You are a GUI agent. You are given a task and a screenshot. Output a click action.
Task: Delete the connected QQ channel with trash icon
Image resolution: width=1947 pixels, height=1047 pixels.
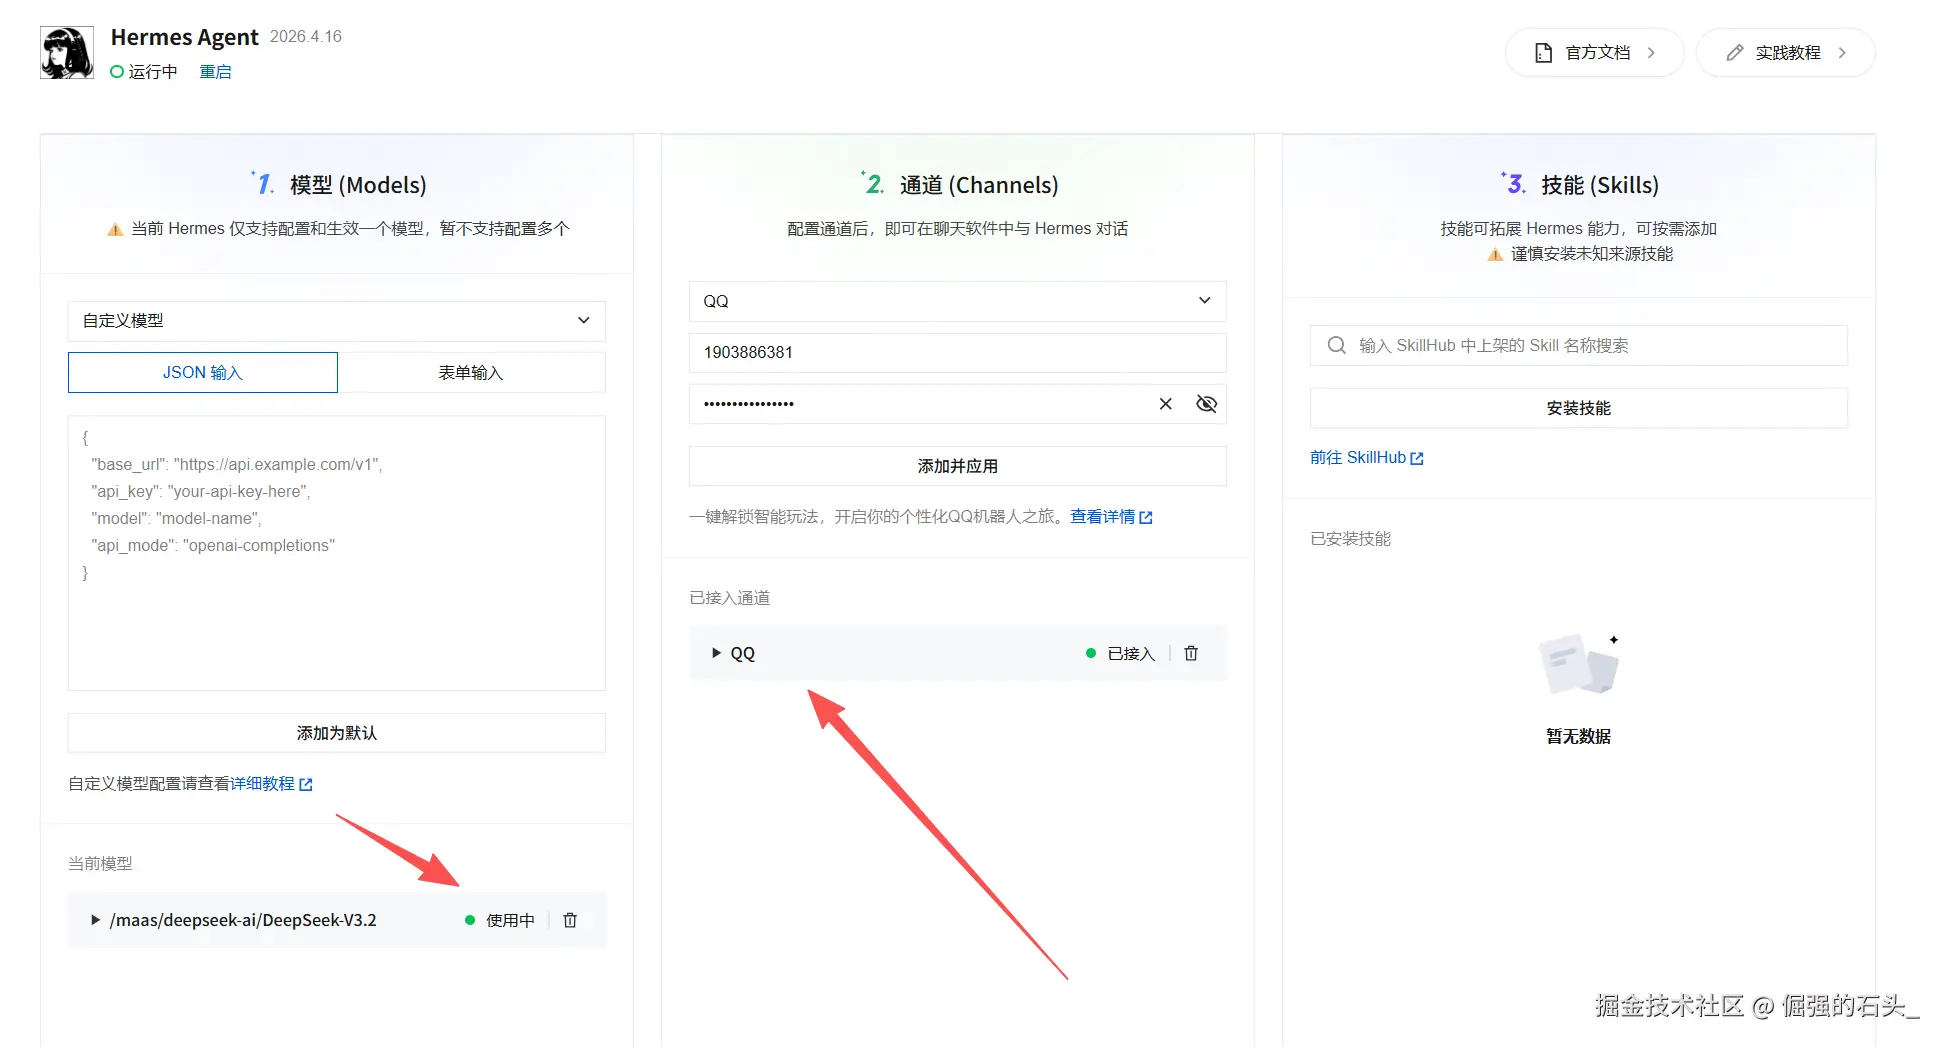1191,653
